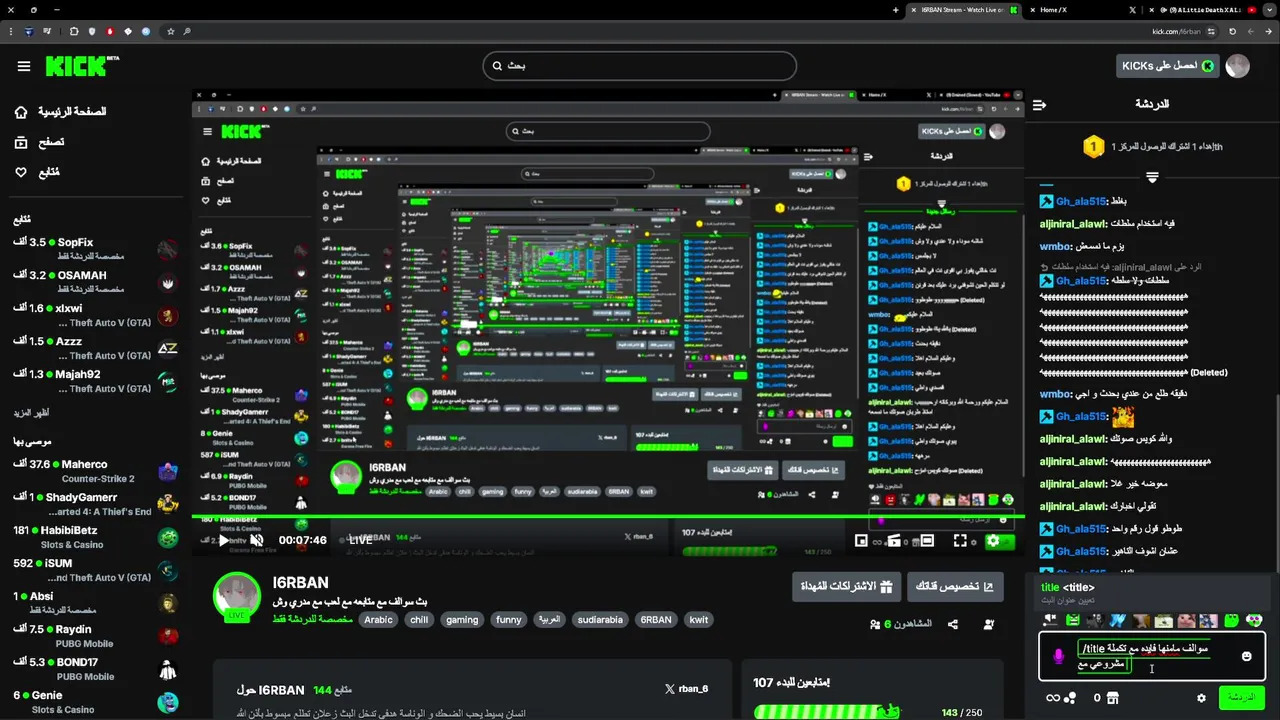Play the stream video
Screen dimensions: 1280x720
[223, 540]
